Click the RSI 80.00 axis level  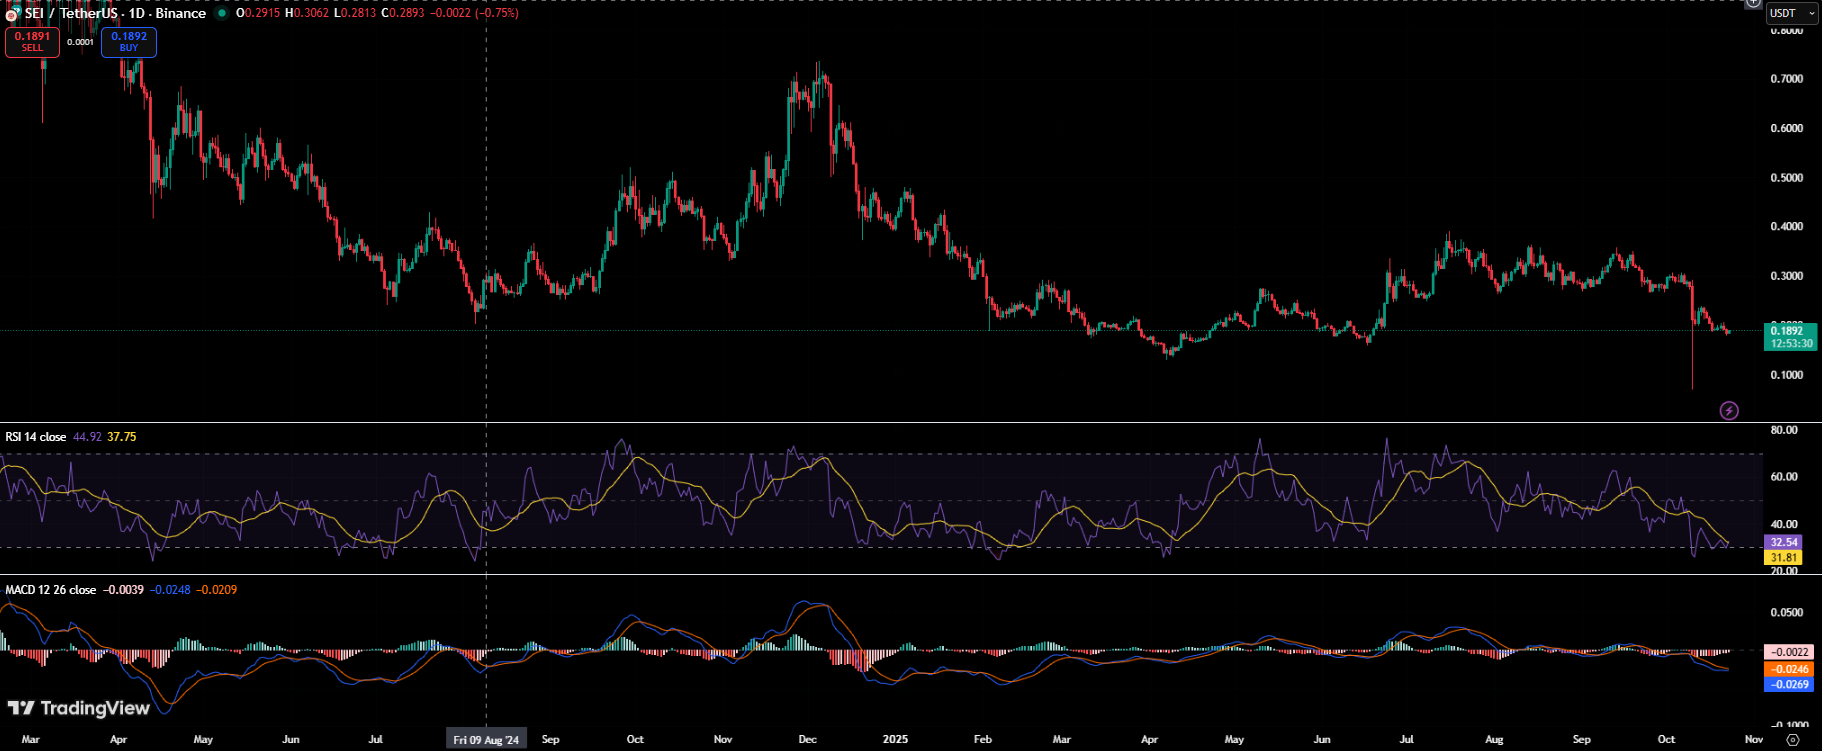1784,430
